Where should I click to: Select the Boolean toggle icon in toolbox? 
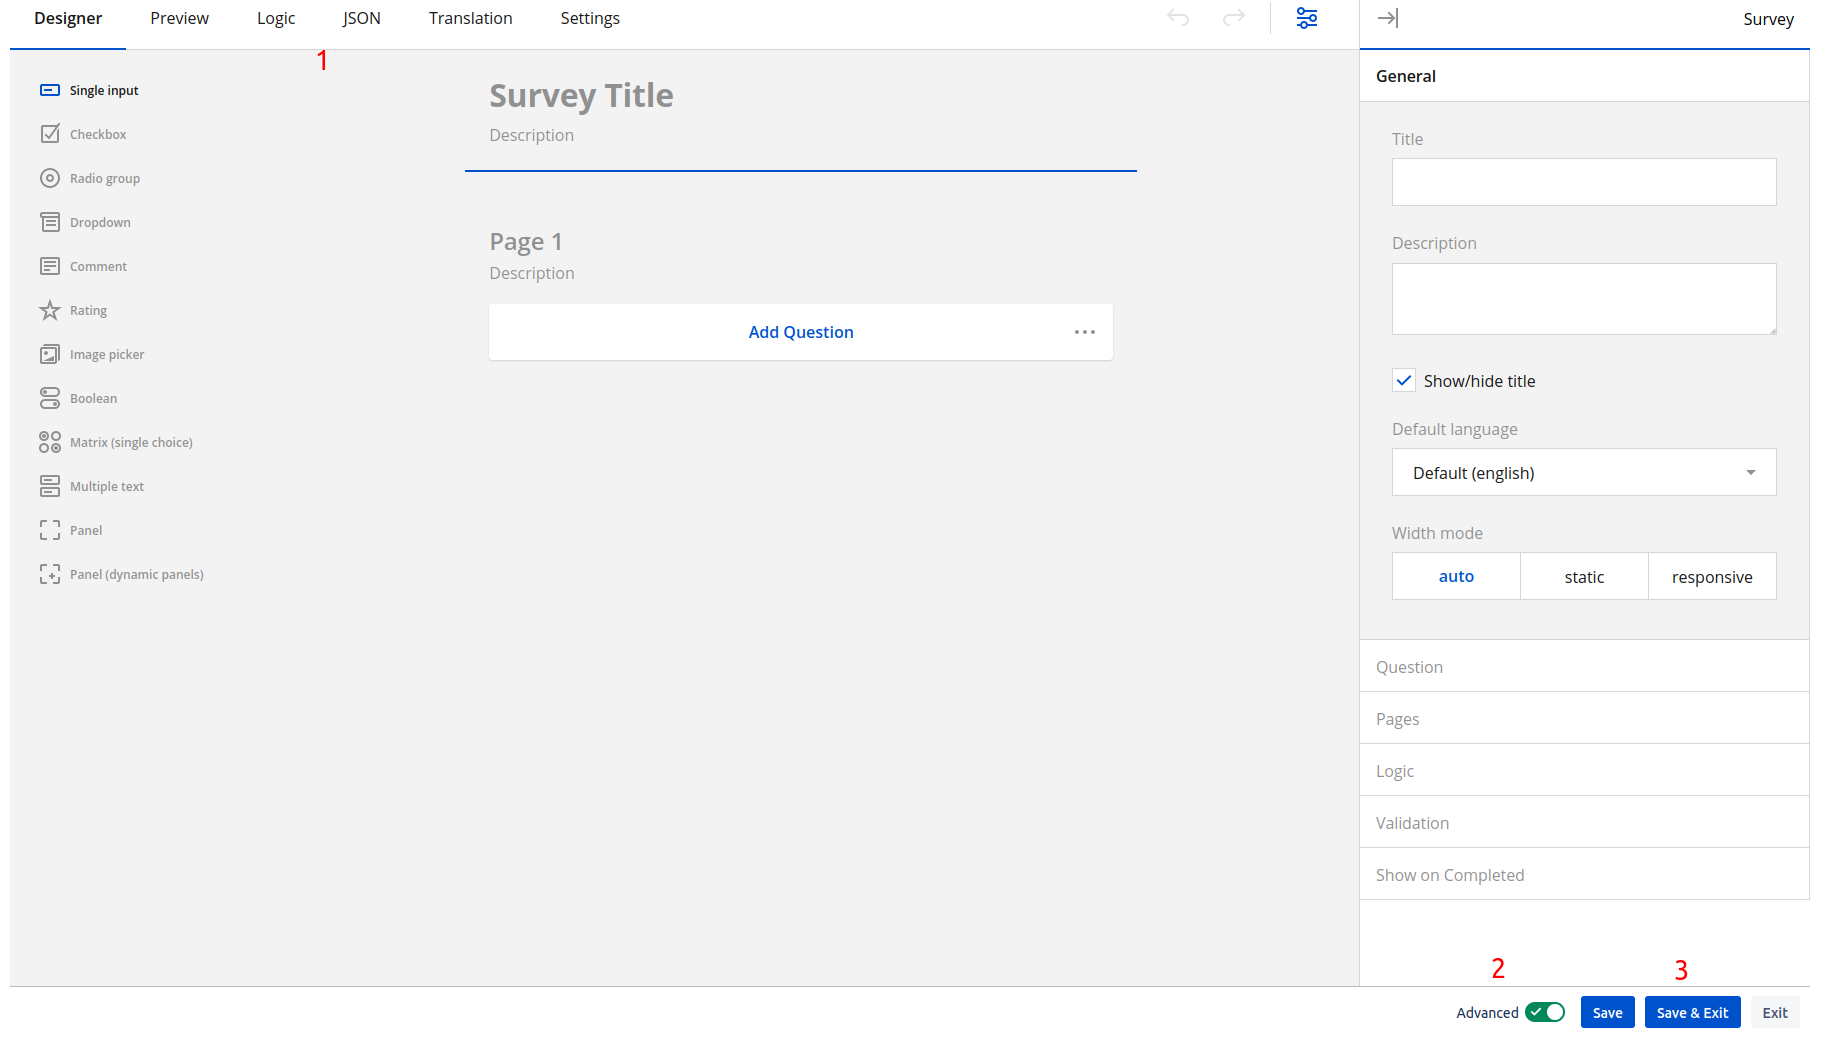50,398
